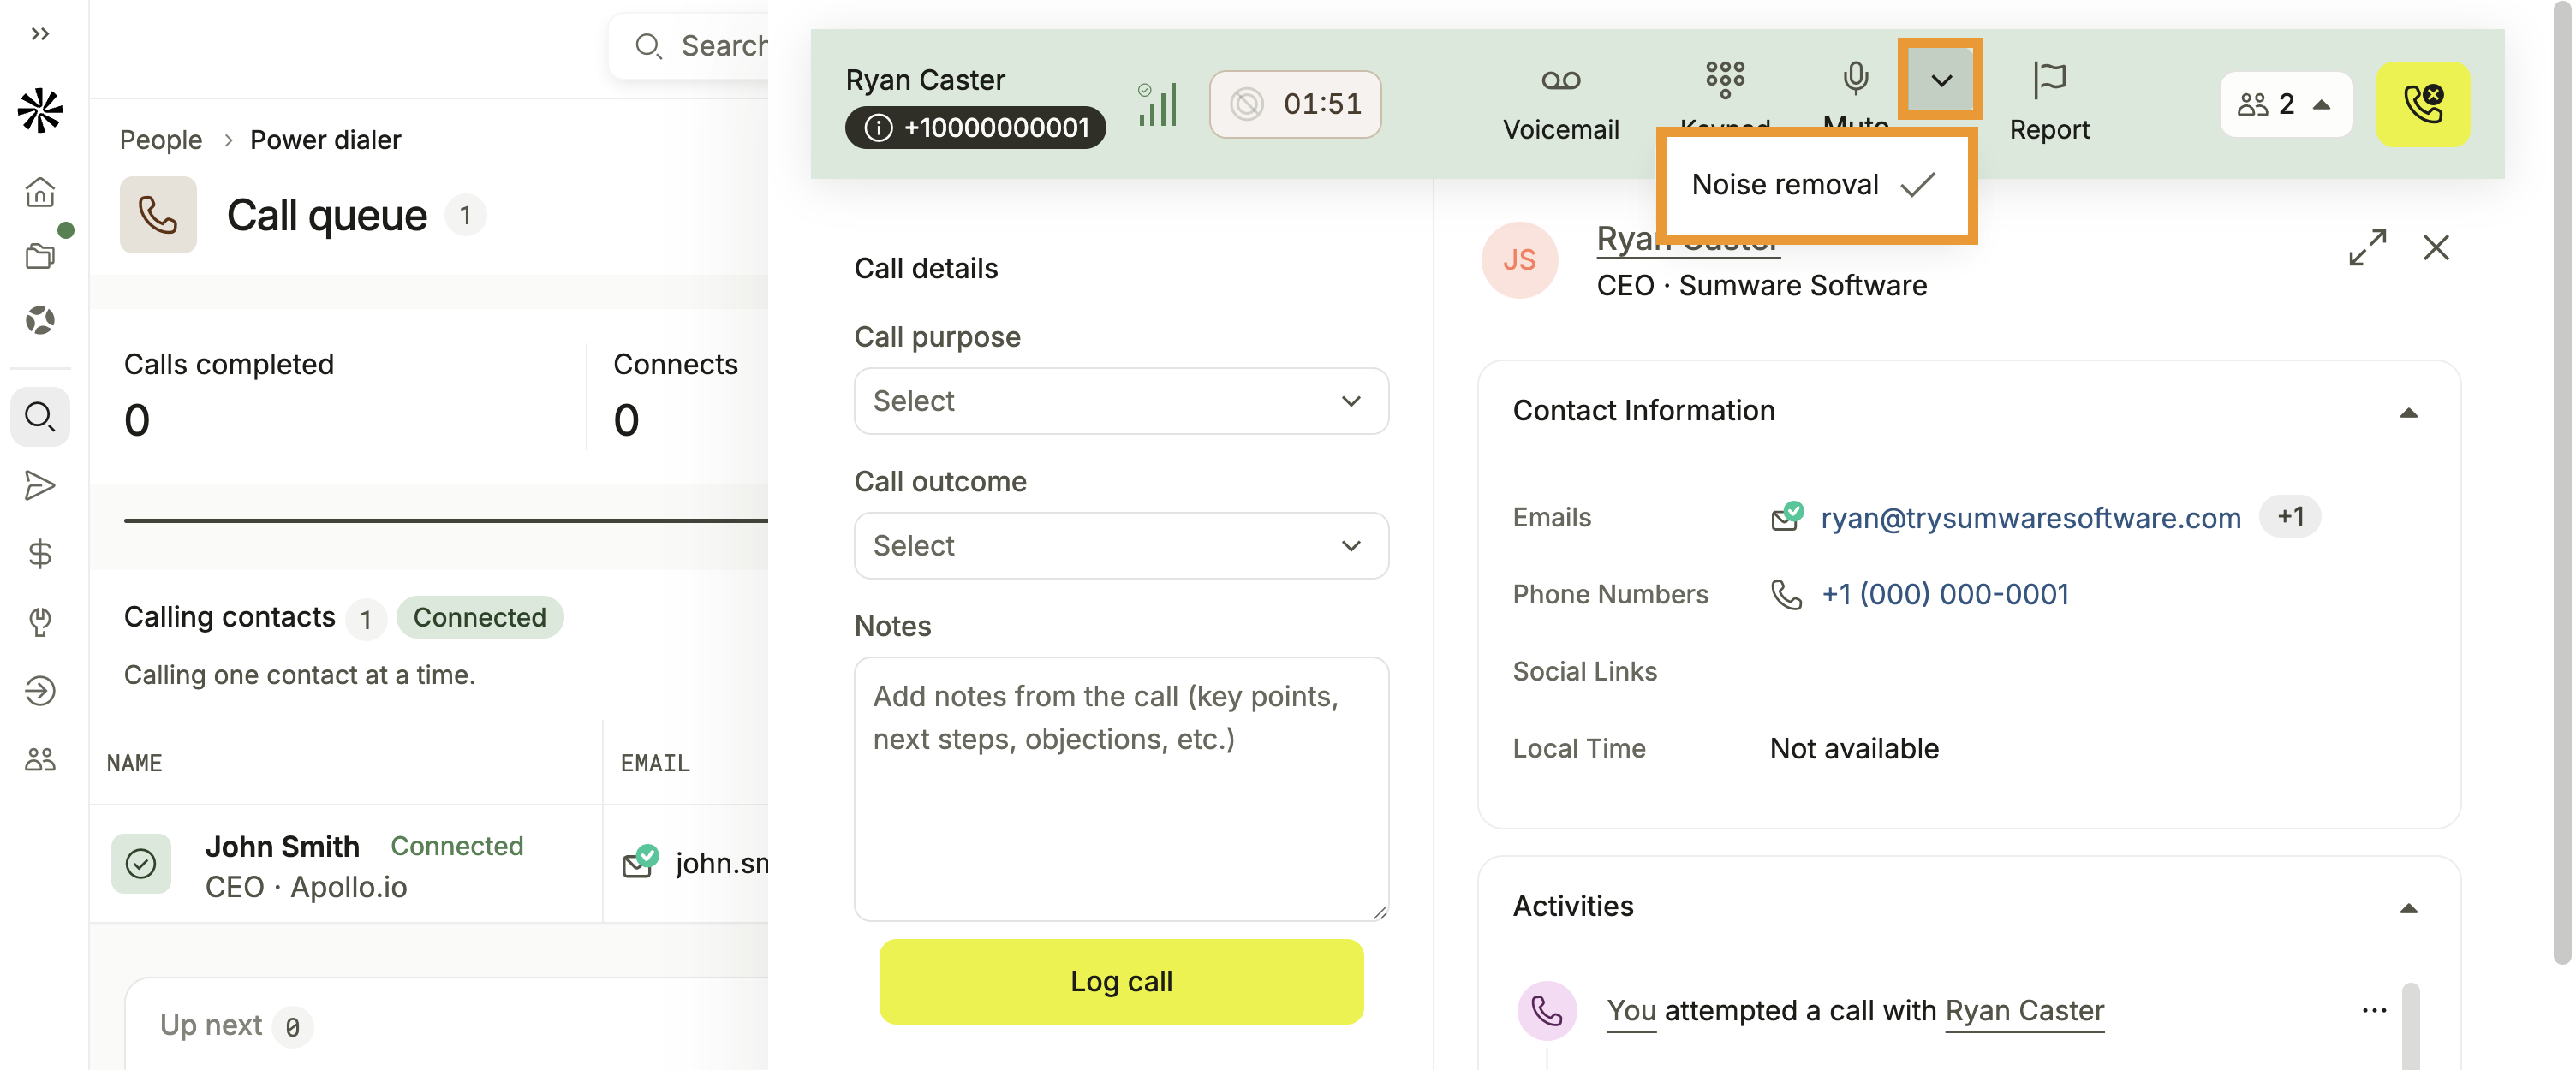
Task: Open the audio options chevron next to Mute
Action: 1940,80
